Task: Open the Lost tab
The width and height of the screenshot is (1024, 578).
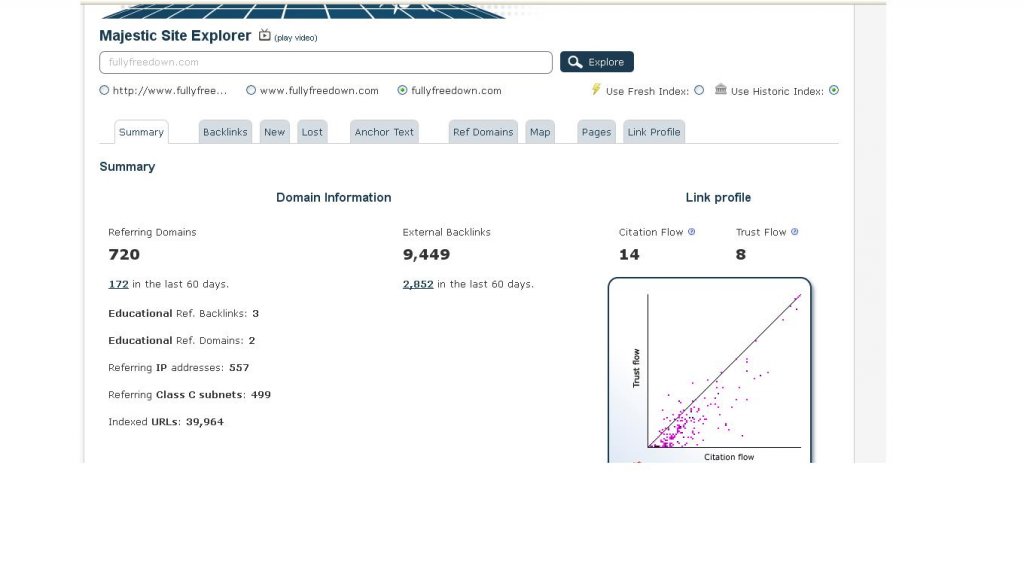Action: pyautogui.click(x=312, y=132)
